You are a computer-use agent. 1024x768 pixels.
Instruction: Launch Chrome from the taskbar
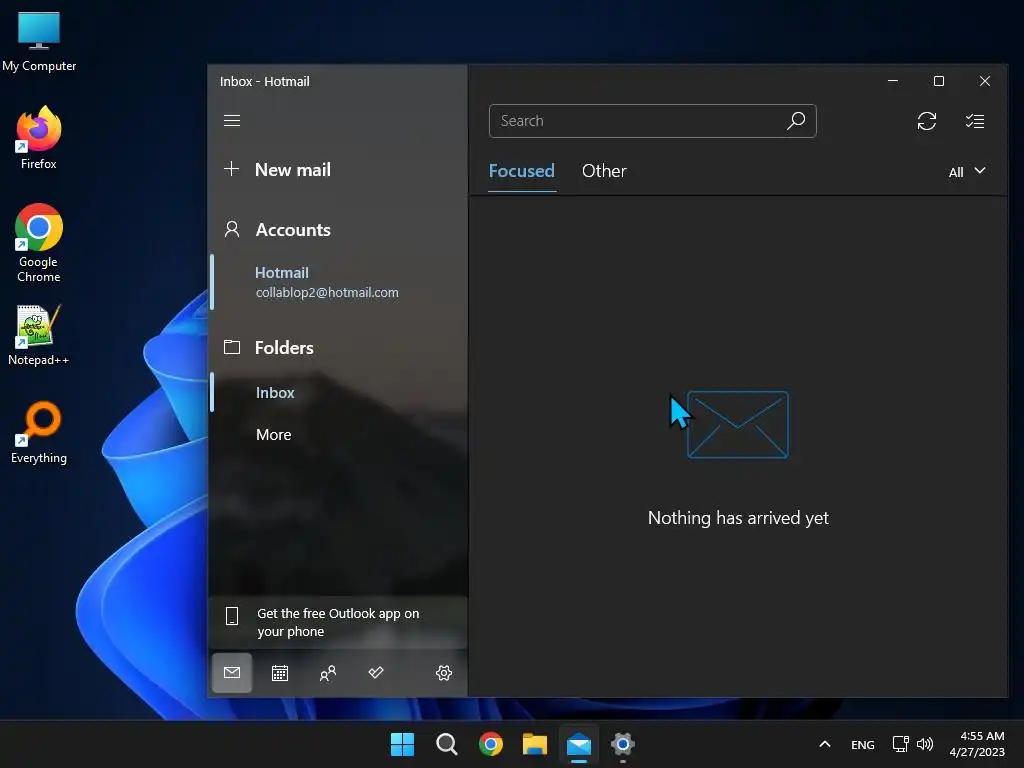coord(491,744)
